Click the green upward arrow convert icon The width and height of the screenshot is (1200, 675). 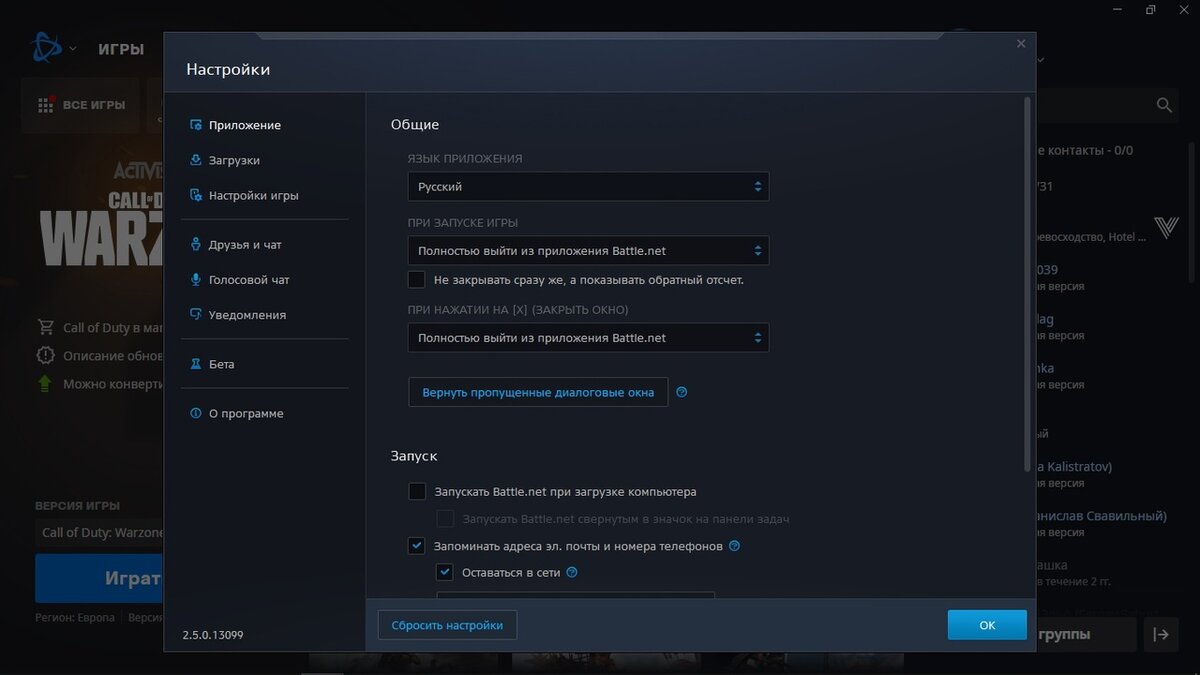pyautogui.click(x=45, y=383)
